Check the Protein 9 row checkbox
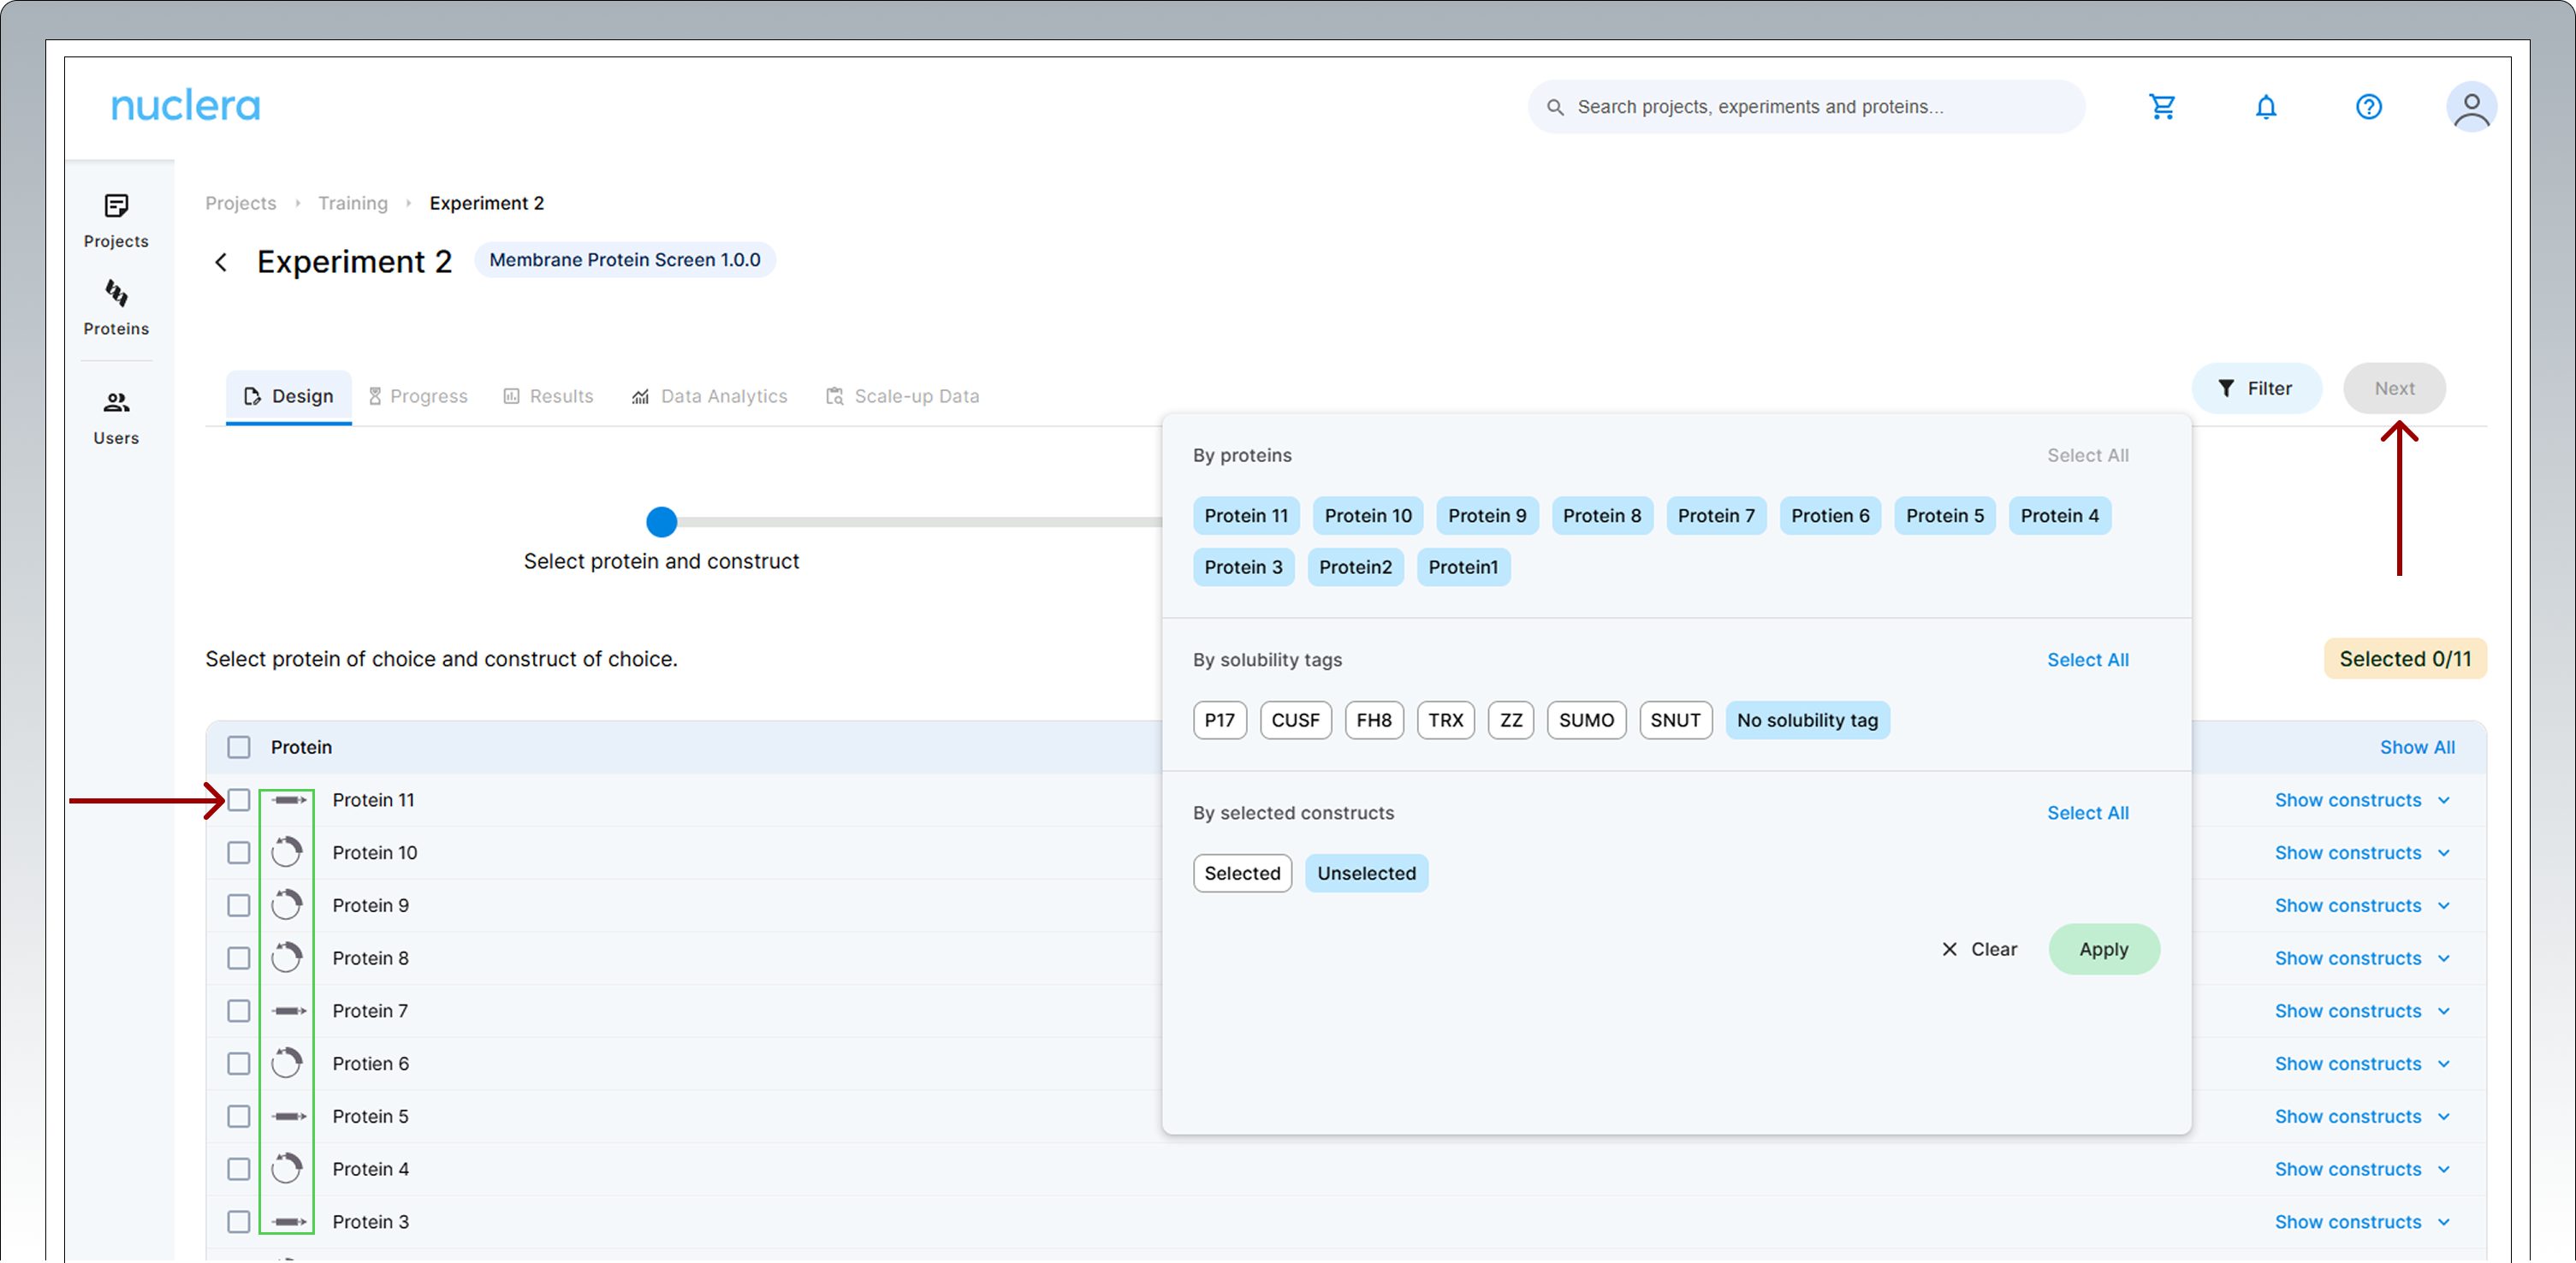 (239, 905)
